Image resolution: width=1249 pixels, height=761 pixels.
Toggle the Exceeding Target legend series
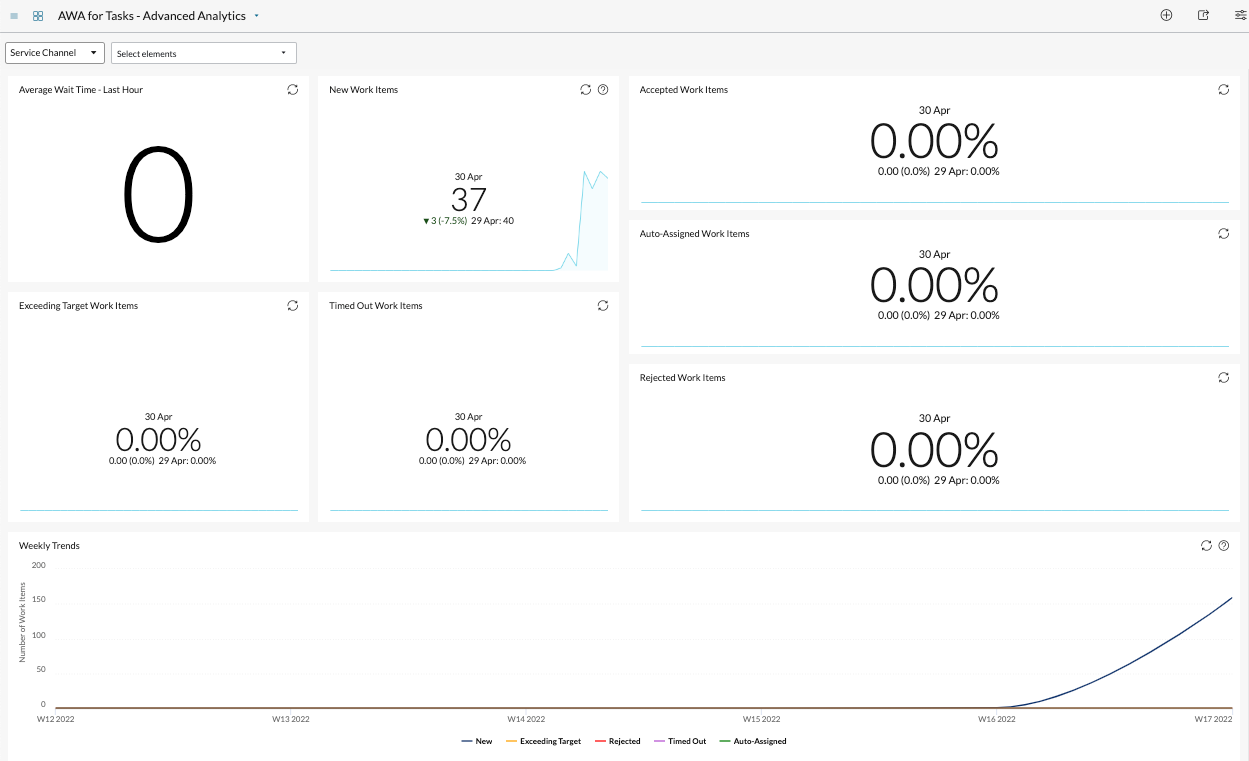pyautogui.click(x=544, y=741)
